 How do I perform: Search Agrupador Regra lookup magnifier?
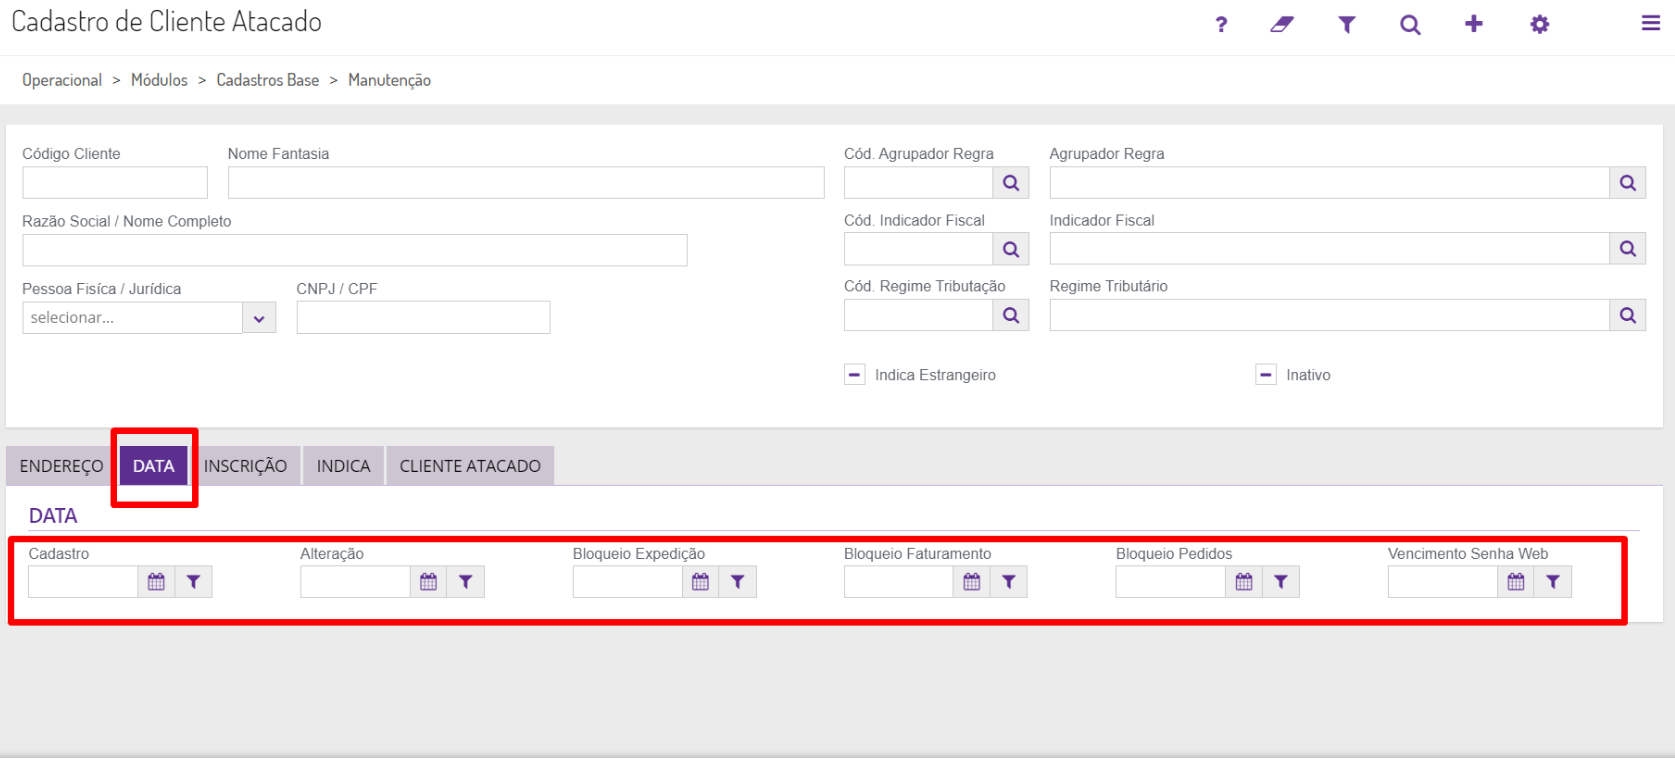coord(1628,183)
